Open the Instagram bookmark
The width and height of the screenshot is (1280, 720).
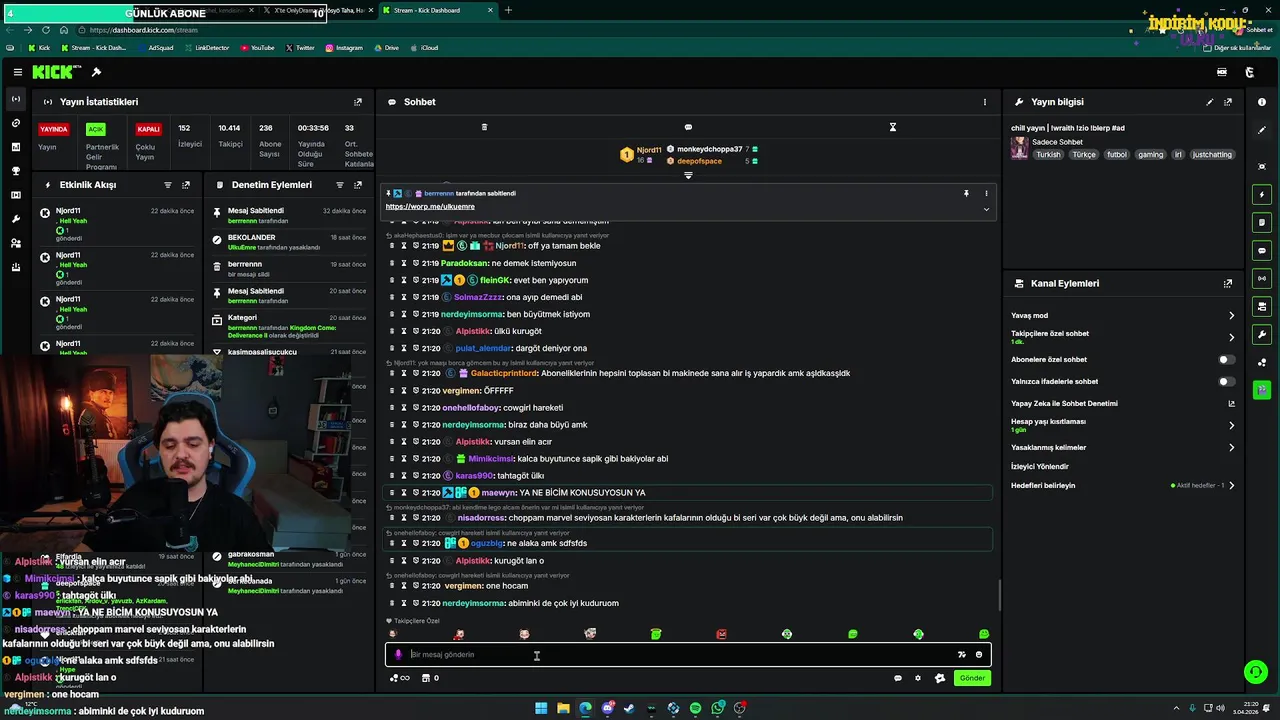343,48
